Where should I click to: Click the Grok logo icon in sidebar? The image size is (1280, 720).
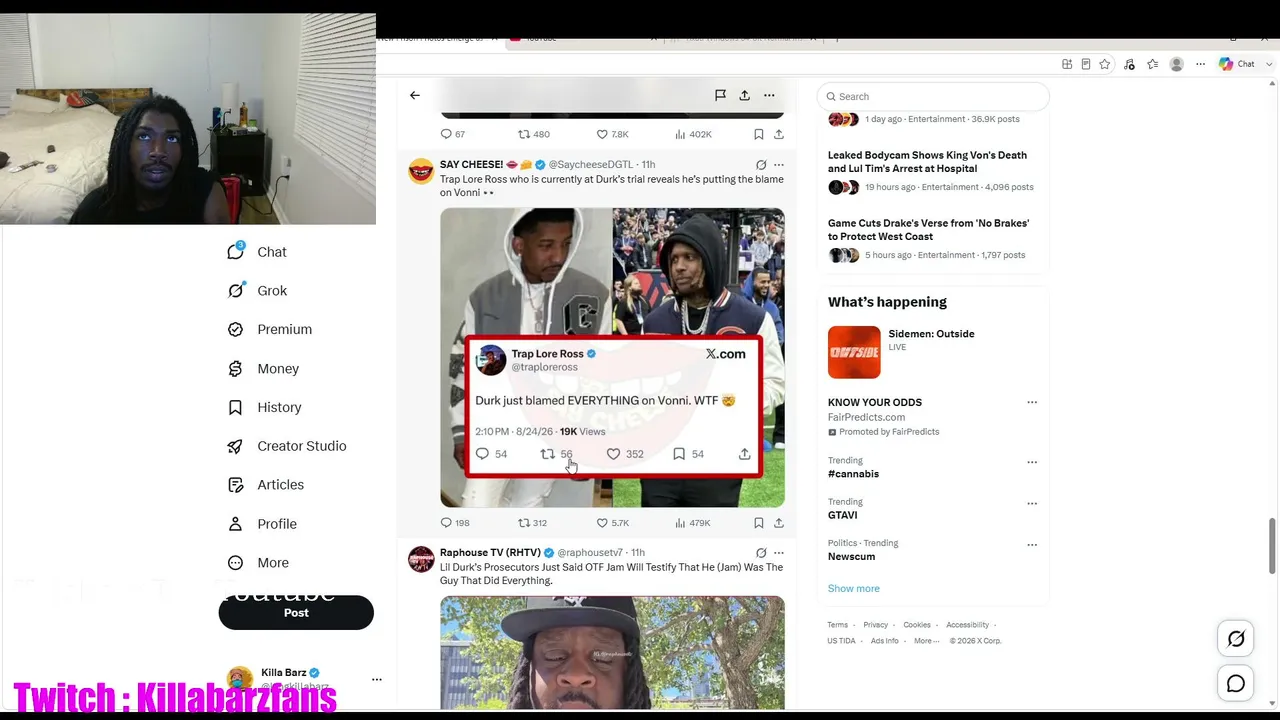[x=236, y=291]
